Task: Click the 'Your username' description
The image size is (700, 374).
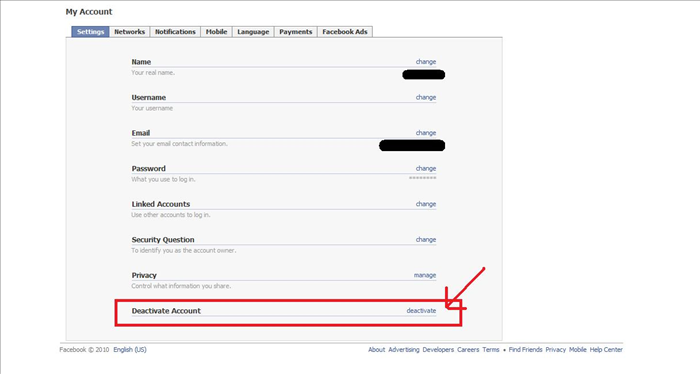Action: (x=152, y=108)
